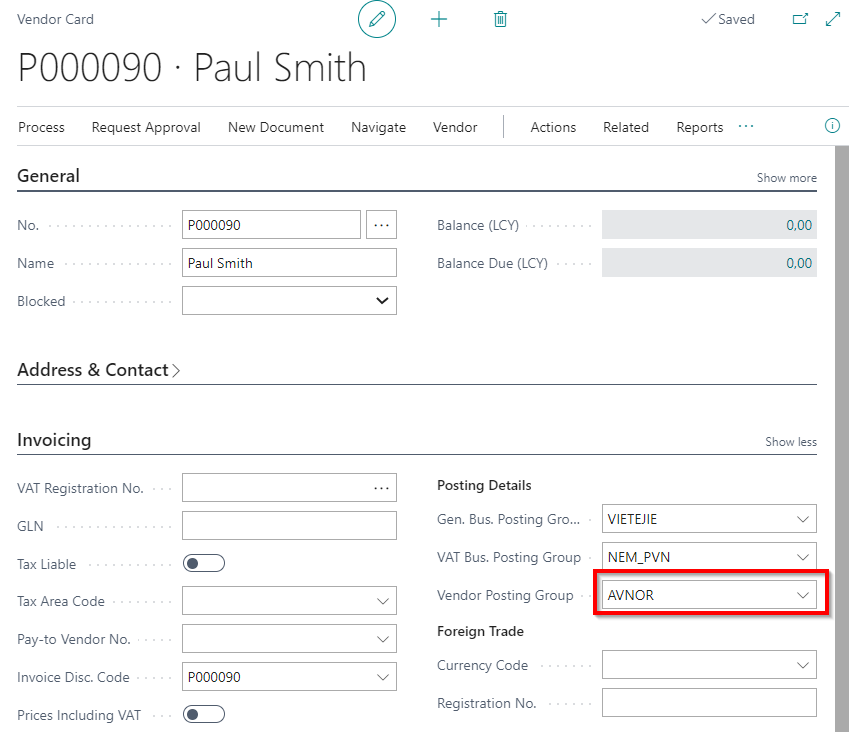
Task: Open Invoice Disc. Code dropdown
Action: click(x=383, y=677)
